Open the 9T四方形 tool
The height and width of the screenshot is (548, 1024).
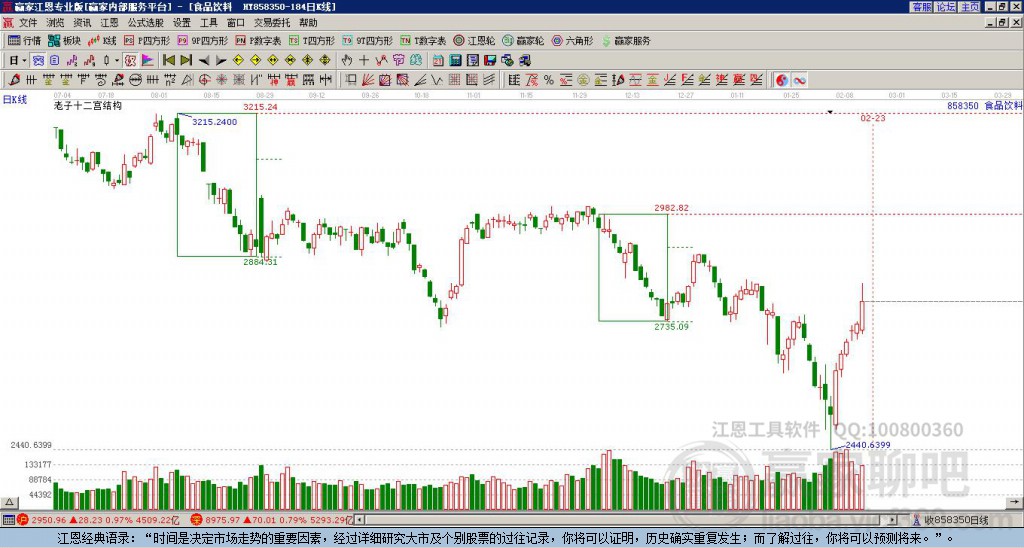(x=367, y=40)
